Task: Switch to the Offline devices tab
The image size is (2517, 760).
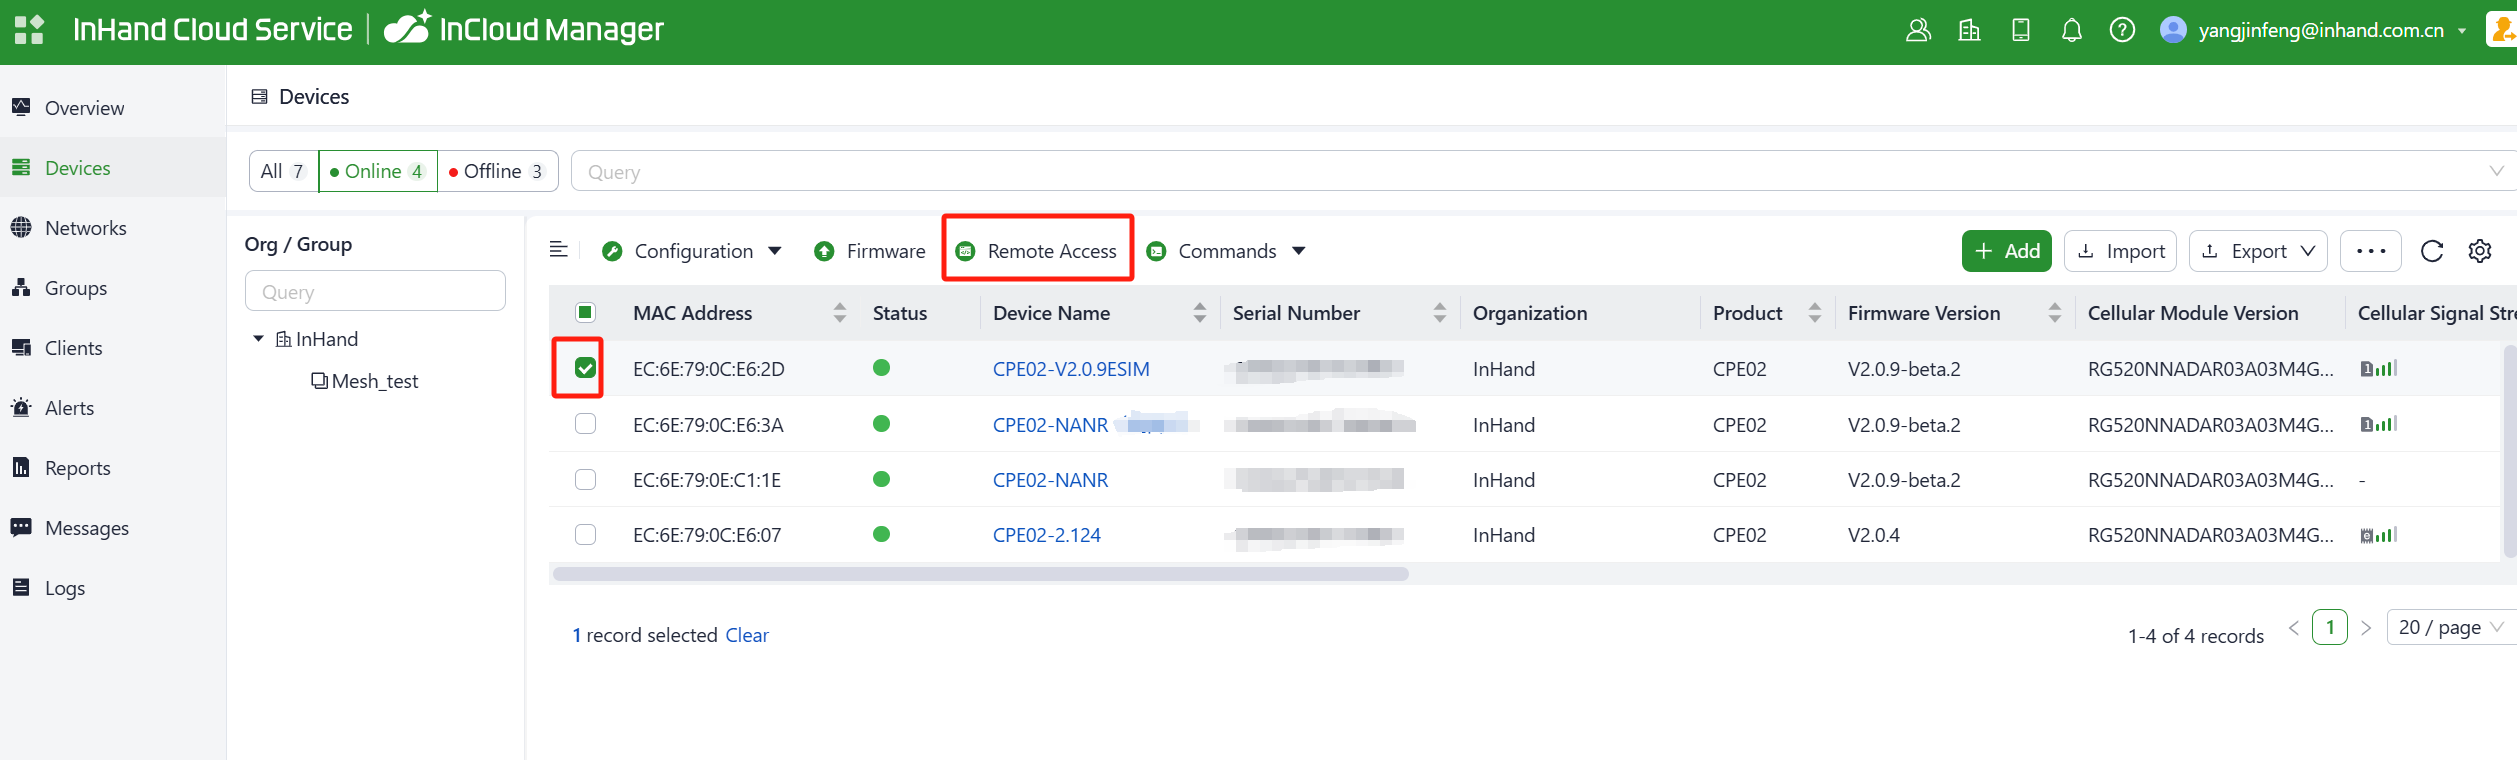Action: (497, 171)
